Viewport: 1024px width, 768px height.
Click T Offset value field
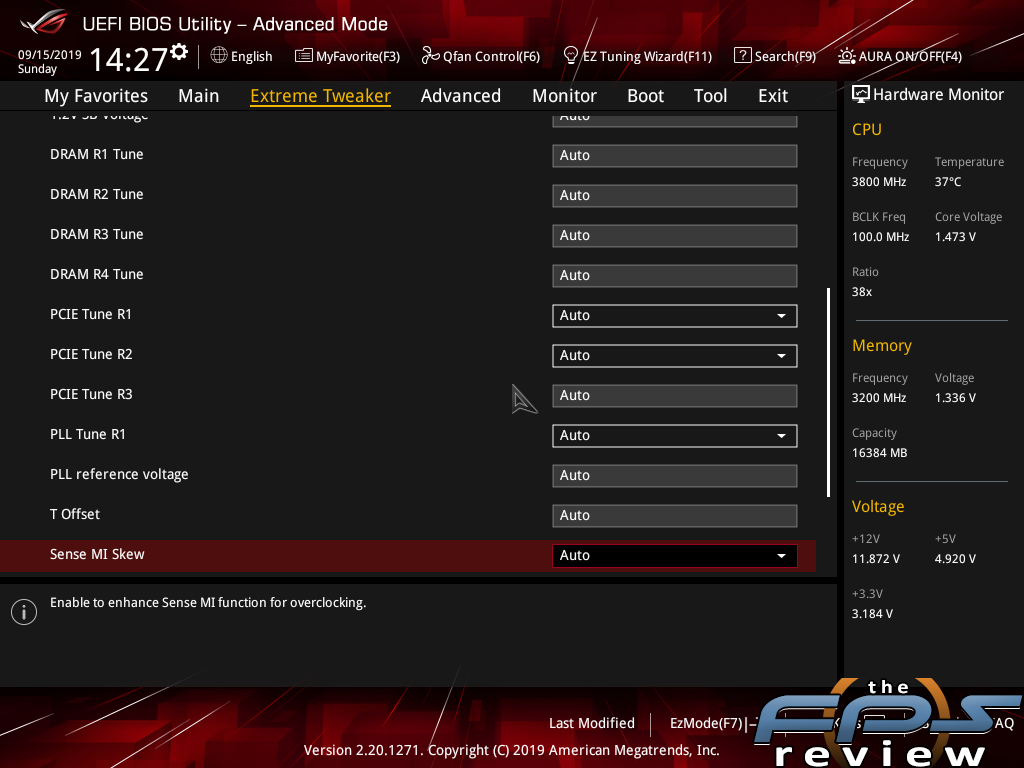(675, 515)
